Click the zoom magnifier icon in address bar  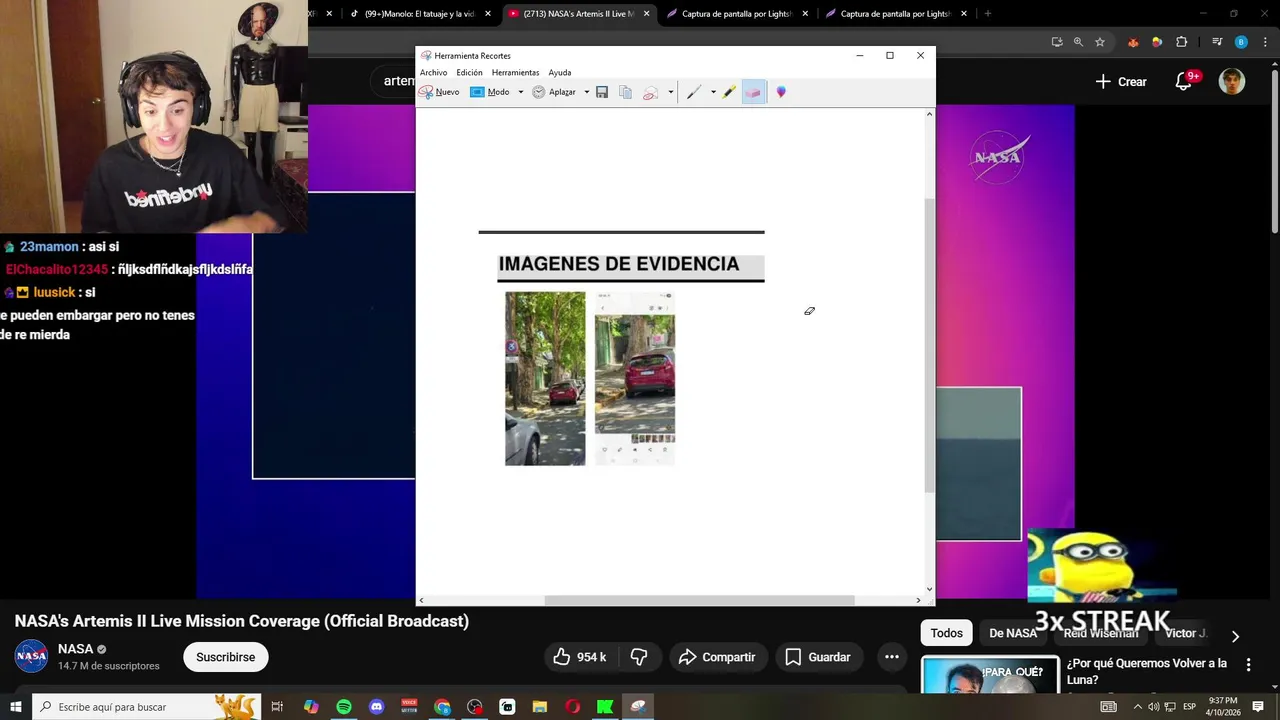[x=1078, y=42]
